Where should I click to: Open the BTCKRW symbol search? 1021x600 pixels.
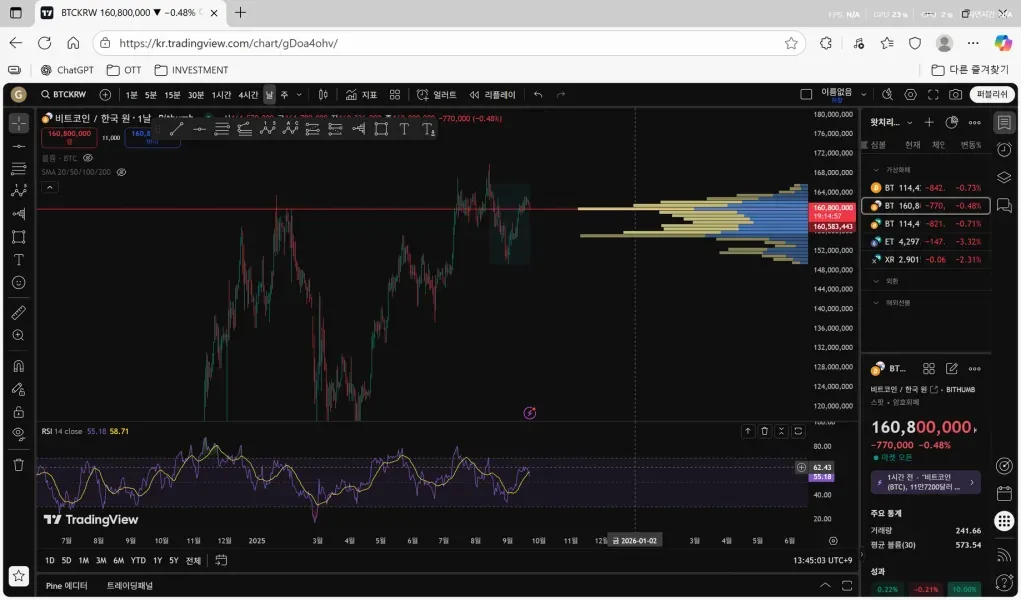pos(64,94)
